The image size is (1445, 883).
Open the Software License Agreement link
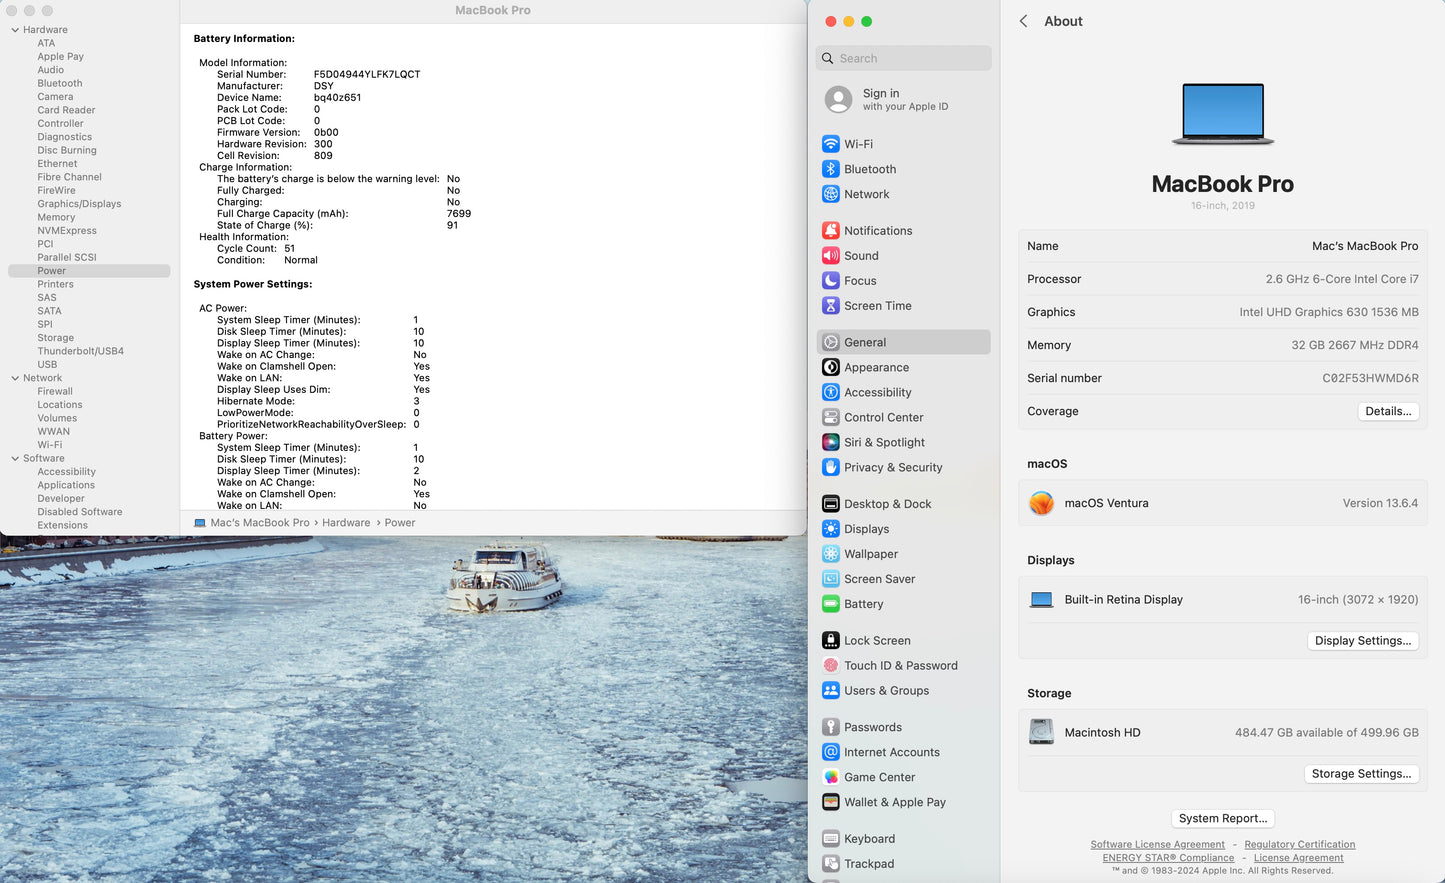(1157, 845)
